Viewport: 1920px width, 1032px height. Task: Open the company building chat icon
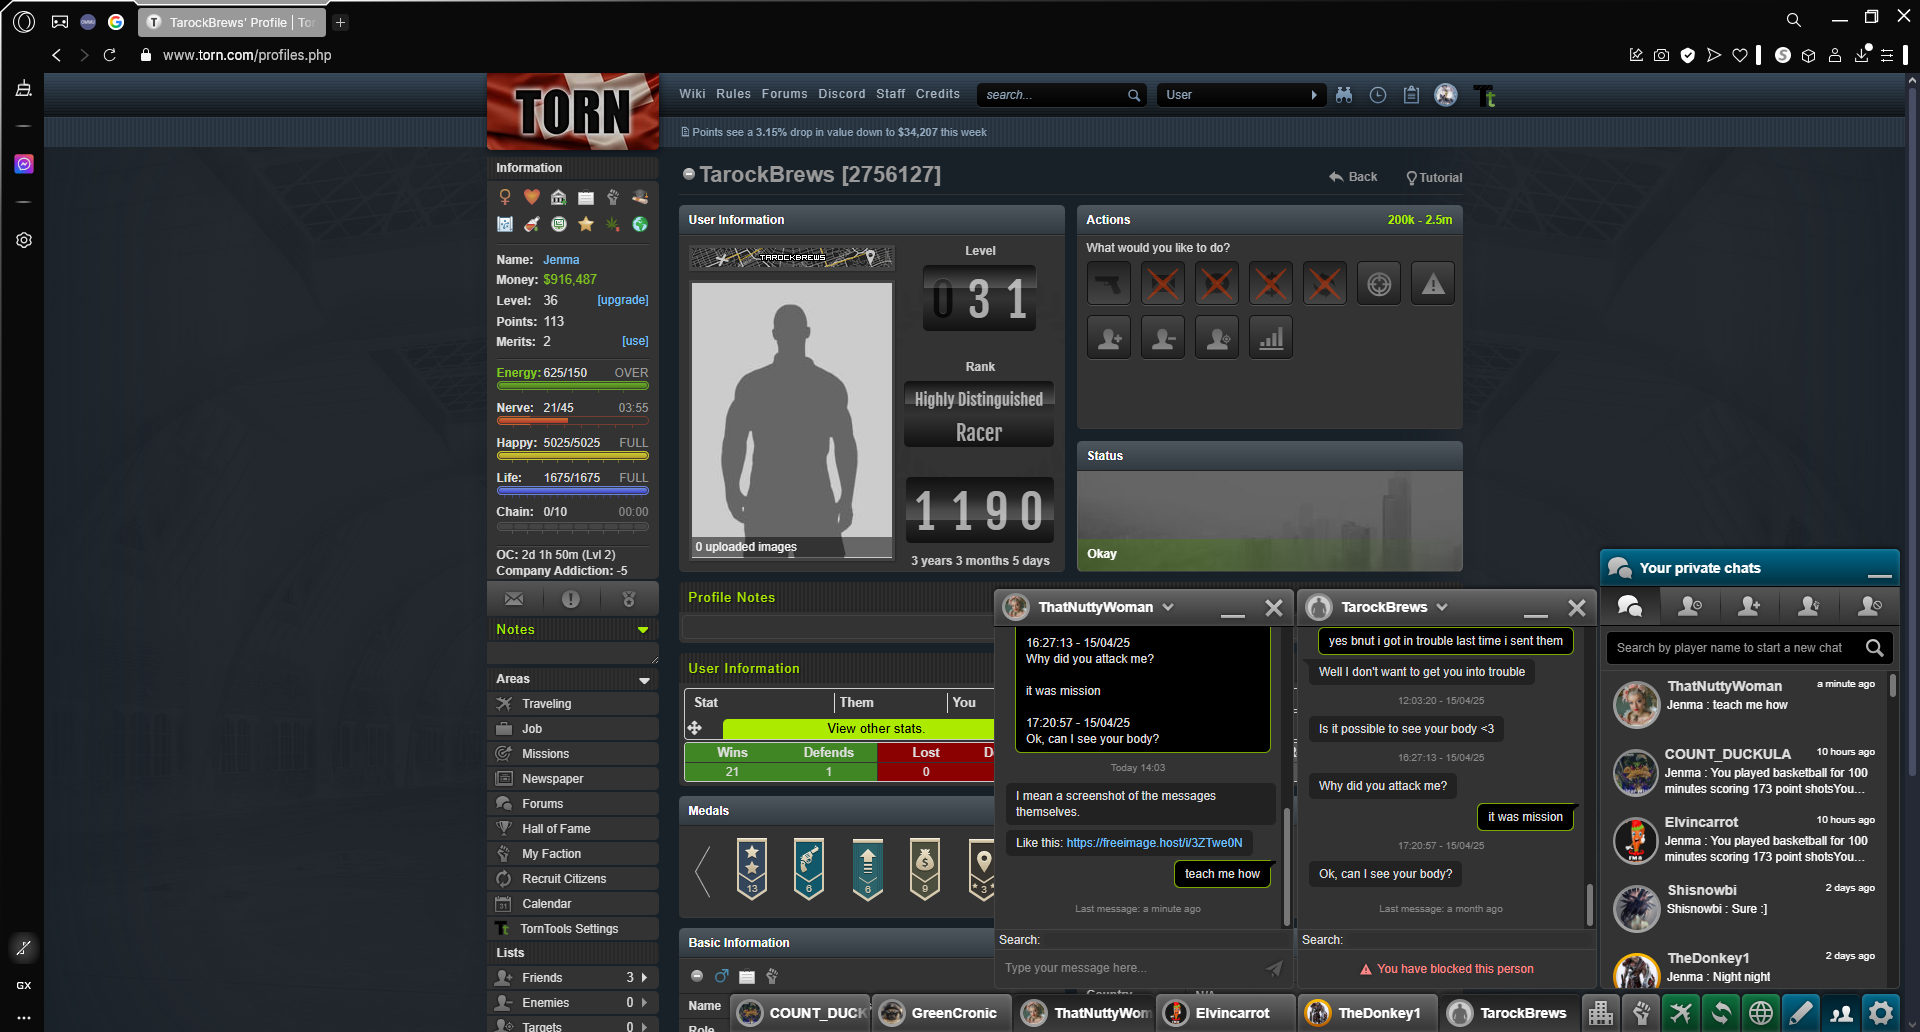[x=1601, y=1013]
